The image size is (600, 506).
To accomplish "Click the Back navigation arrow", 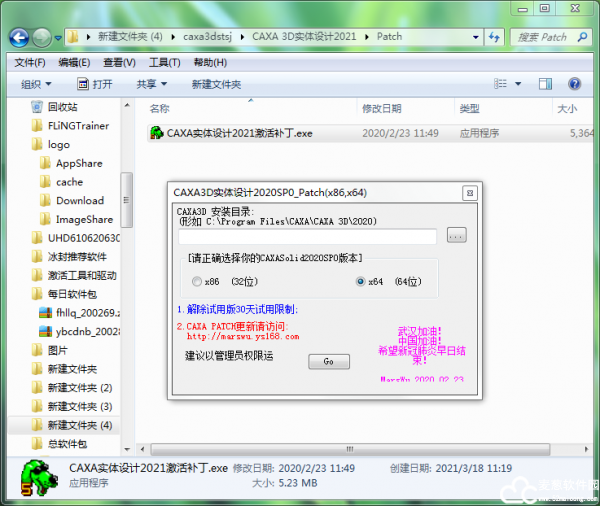I will coord(19,38).
